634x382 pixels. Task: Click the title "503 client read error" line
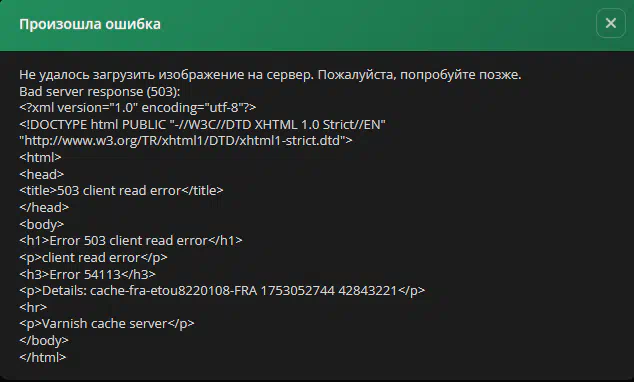pyautogui.click(x=121, y=190)
